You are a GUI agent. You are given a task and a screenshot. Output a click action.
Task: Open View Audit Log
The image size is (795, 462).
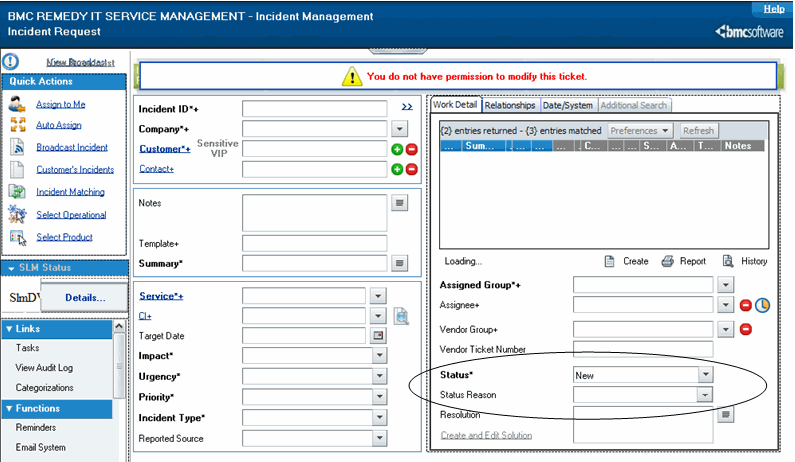pos(44,368)
